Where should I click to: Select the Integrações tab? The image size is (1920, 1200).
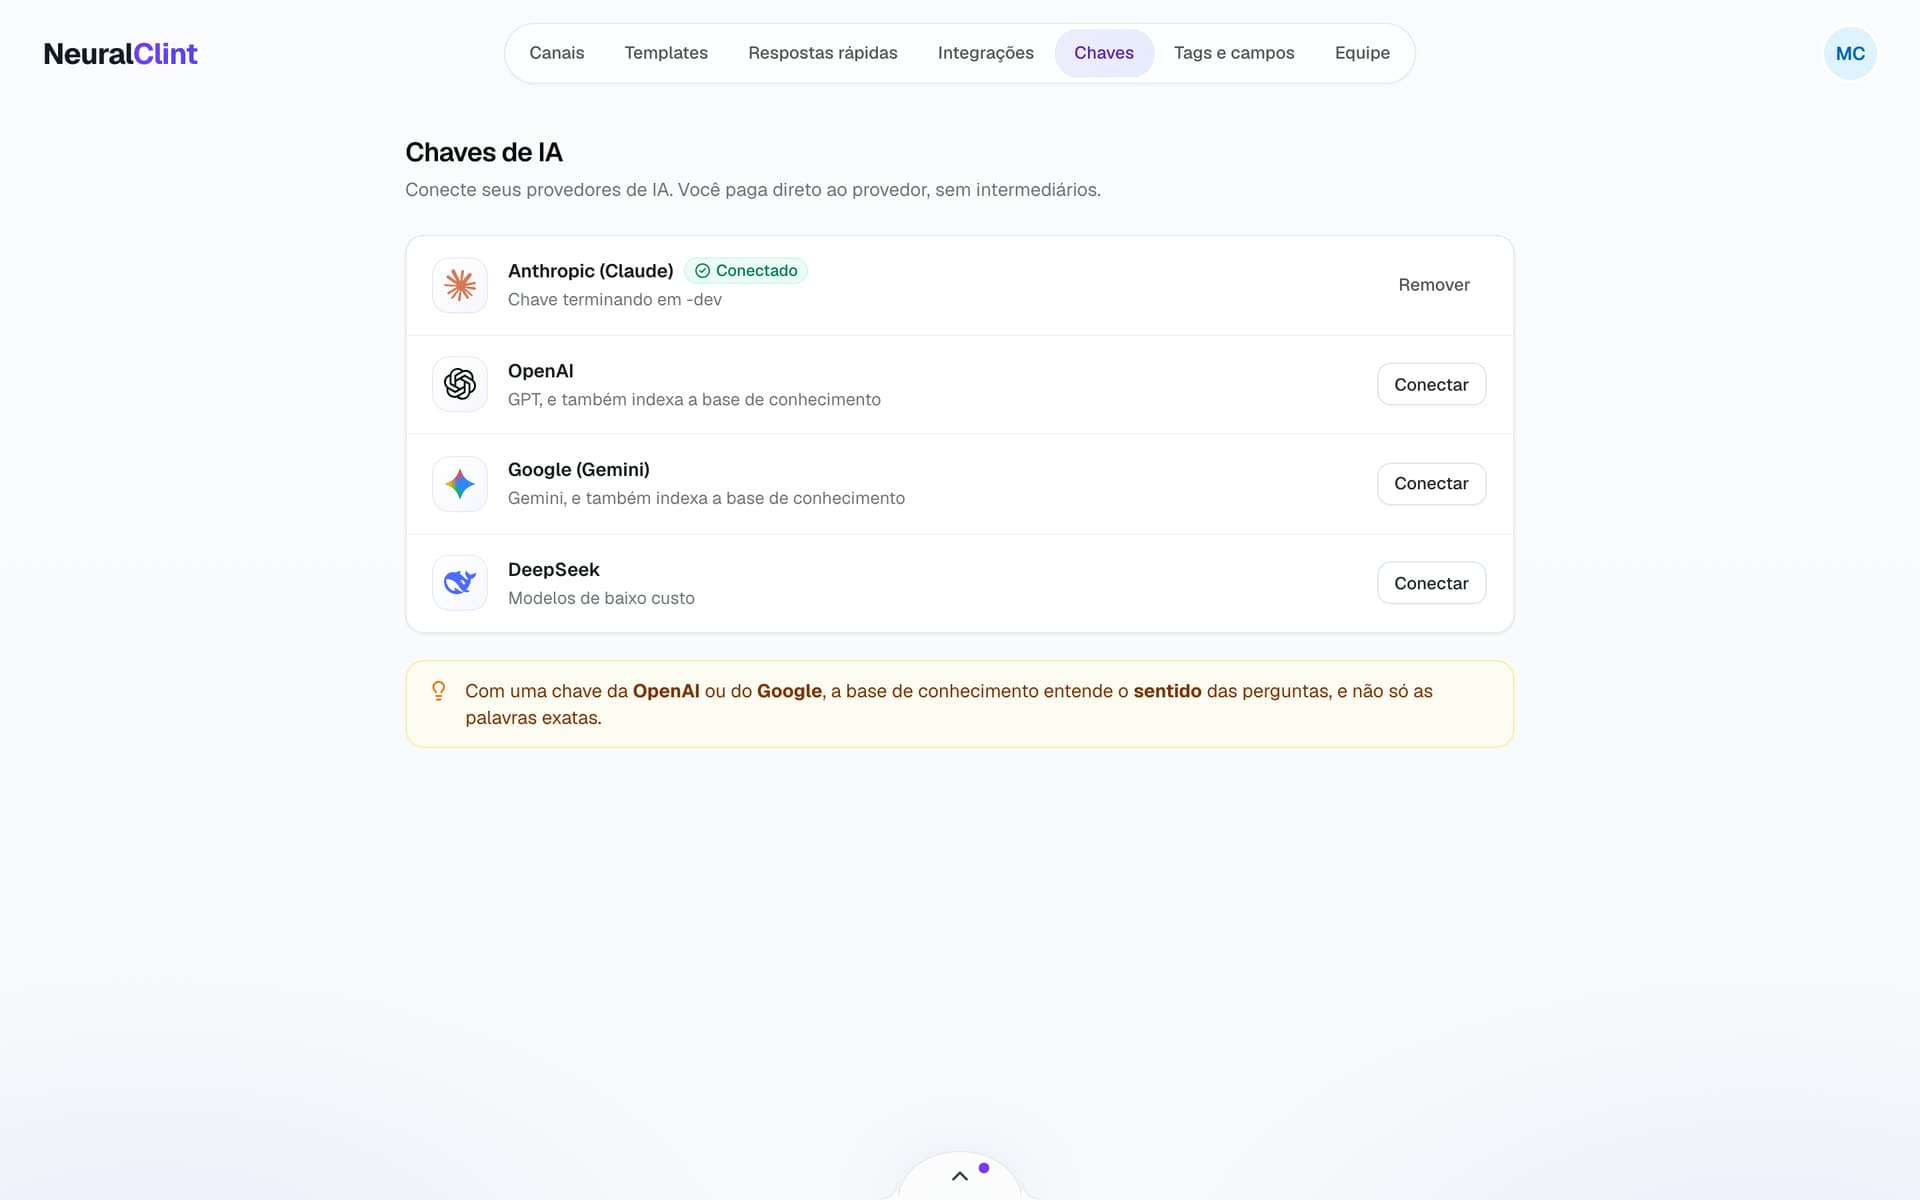click(986, 53)
